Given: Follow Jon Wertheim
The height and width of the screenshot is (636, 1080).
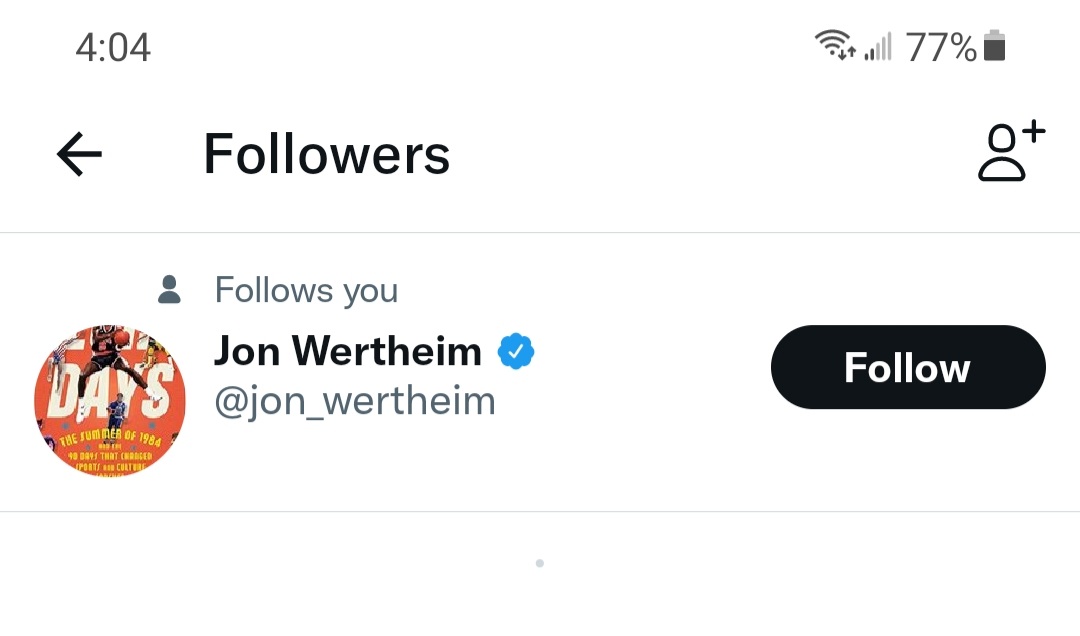Looking at the screenshot, I should coord(908,367).
